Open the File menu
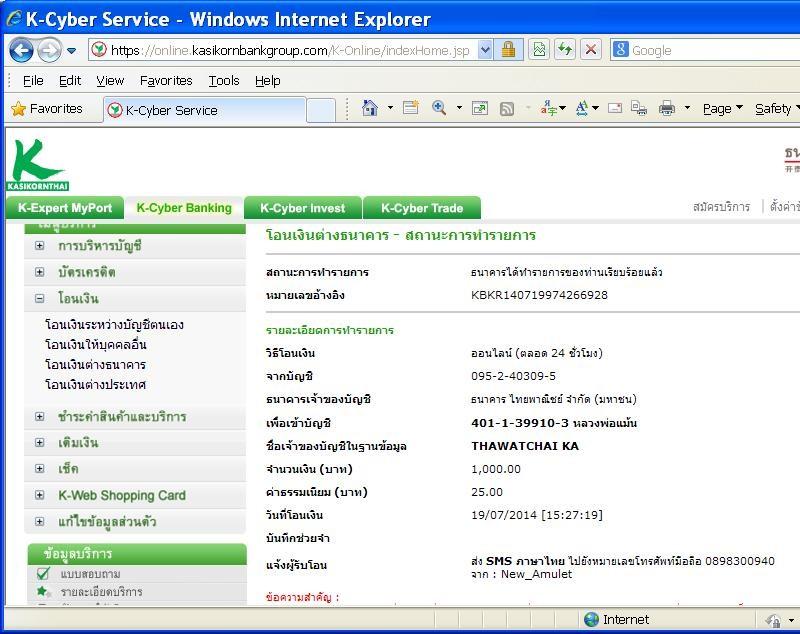 (x=33, y=81)
